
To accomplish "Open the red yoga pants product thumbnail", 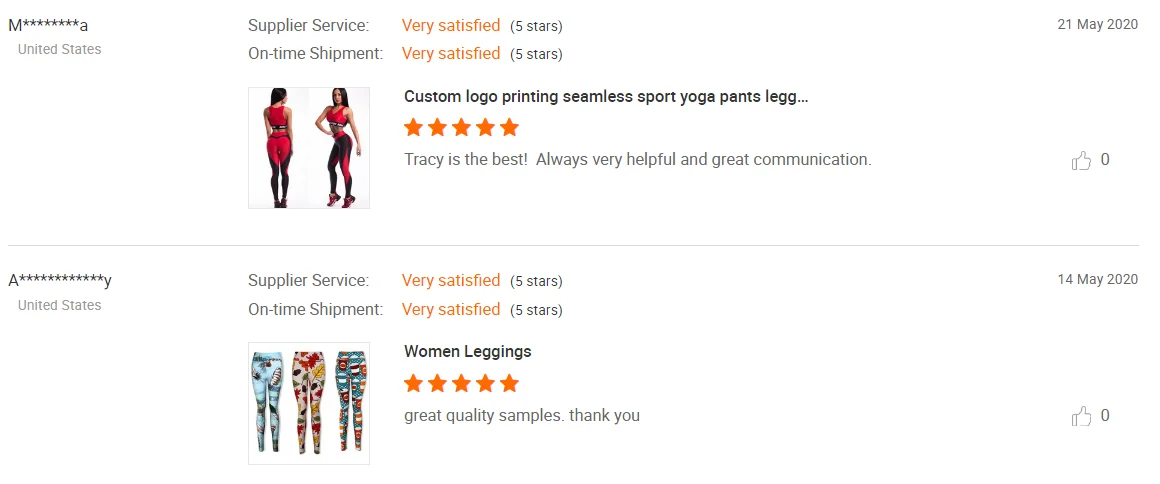I will [x=309, y=148].
